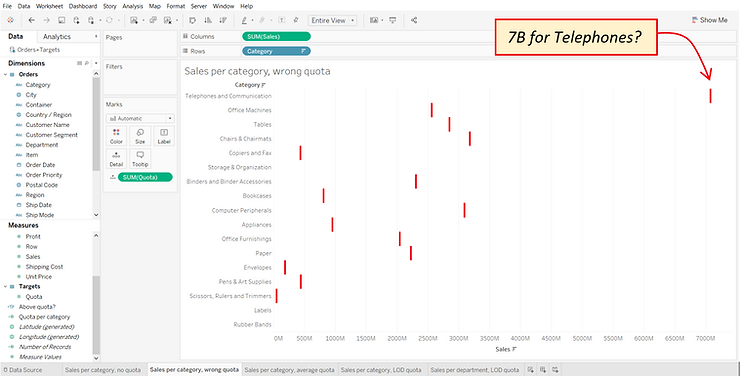Click the Pause auto updates icon
This screenshot has width=740, height=376.
pos(91,20)
